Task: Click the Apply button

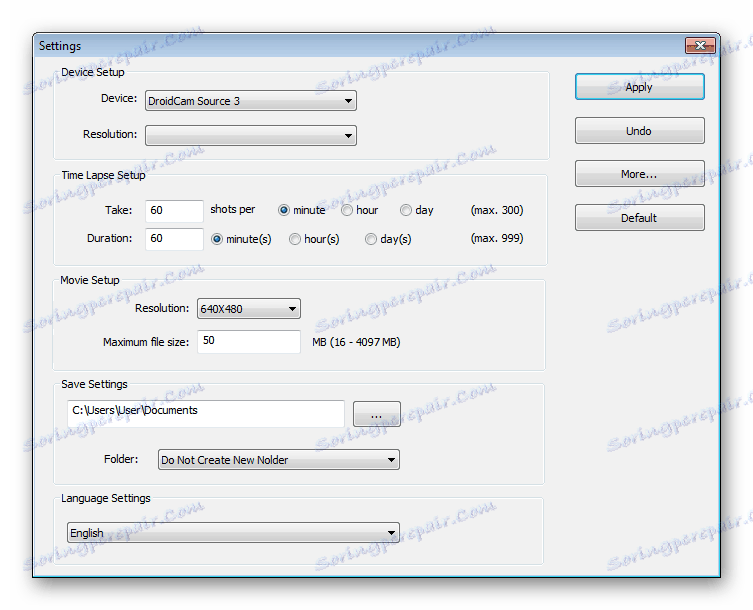Action: [x=639, y=87]
